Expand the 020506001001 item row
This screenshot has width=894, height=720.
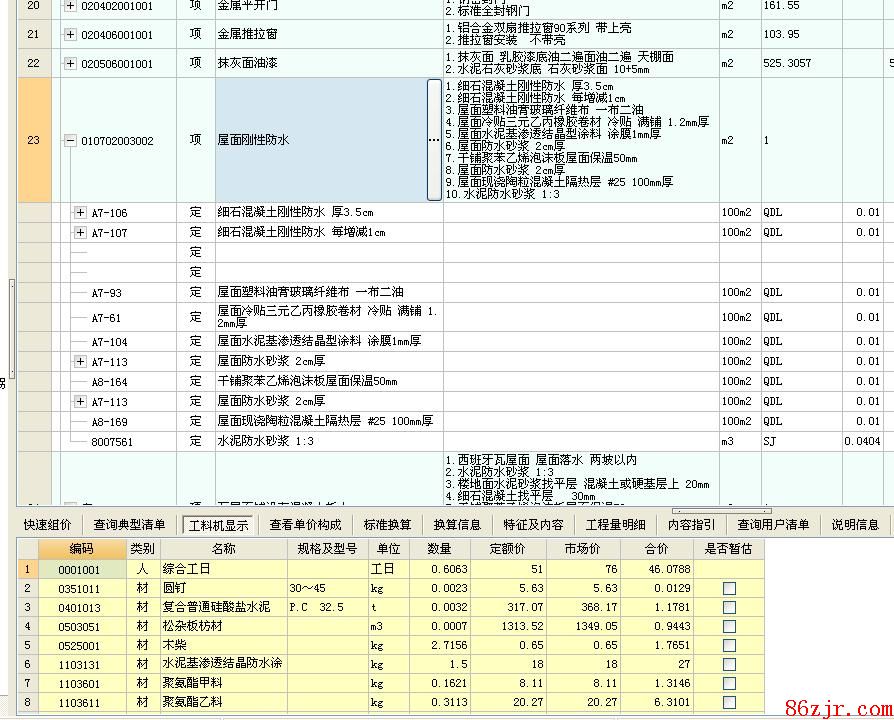[70, 64]
